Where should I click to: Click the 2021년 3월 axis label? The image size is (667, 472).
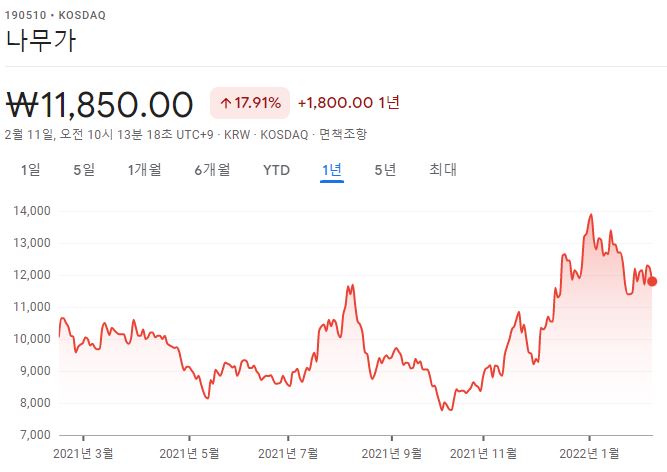point(83,453)
